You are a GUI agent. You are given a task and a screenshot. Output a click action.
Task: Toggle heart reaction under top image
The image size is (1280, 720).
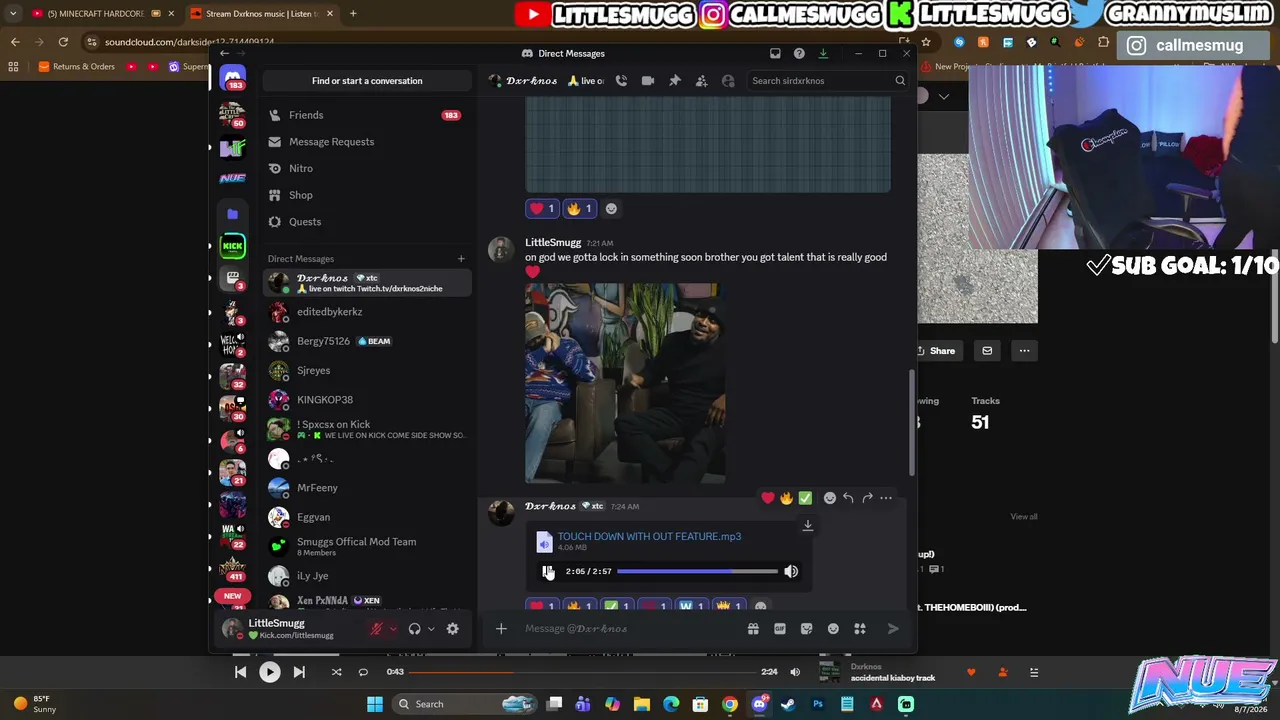click(x=543, y=209)
